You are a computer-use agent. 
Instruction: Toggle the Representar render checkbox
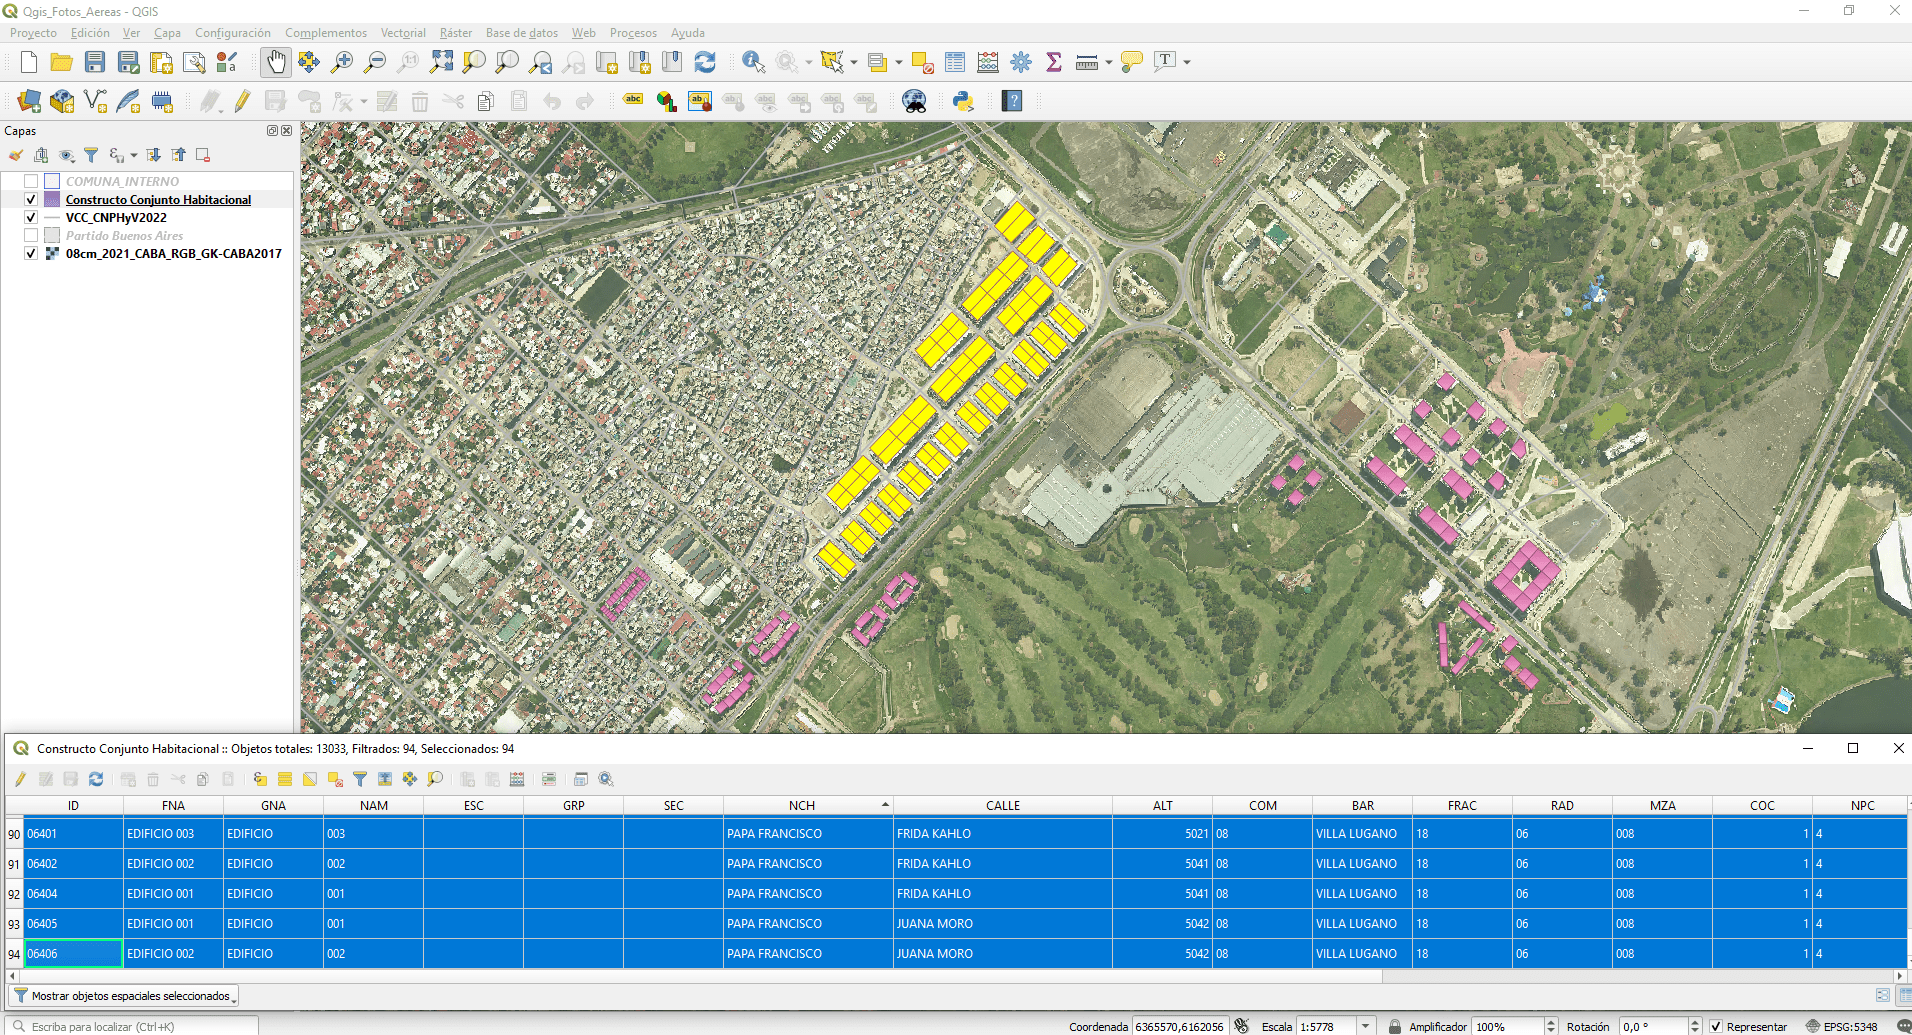pyautogui.click(x=1716, y=1026)
